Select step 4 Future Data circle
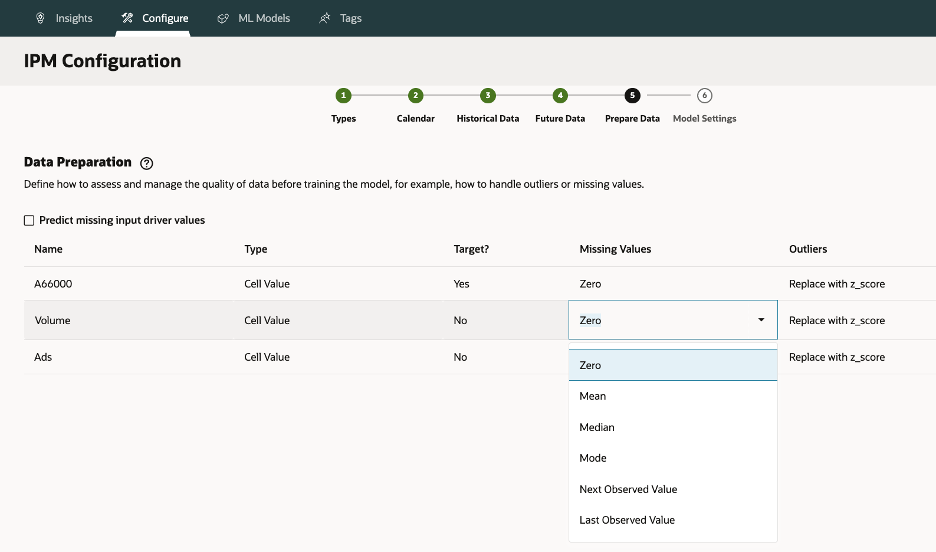This screenshot has width=936, height=552. tap(560, 96)
